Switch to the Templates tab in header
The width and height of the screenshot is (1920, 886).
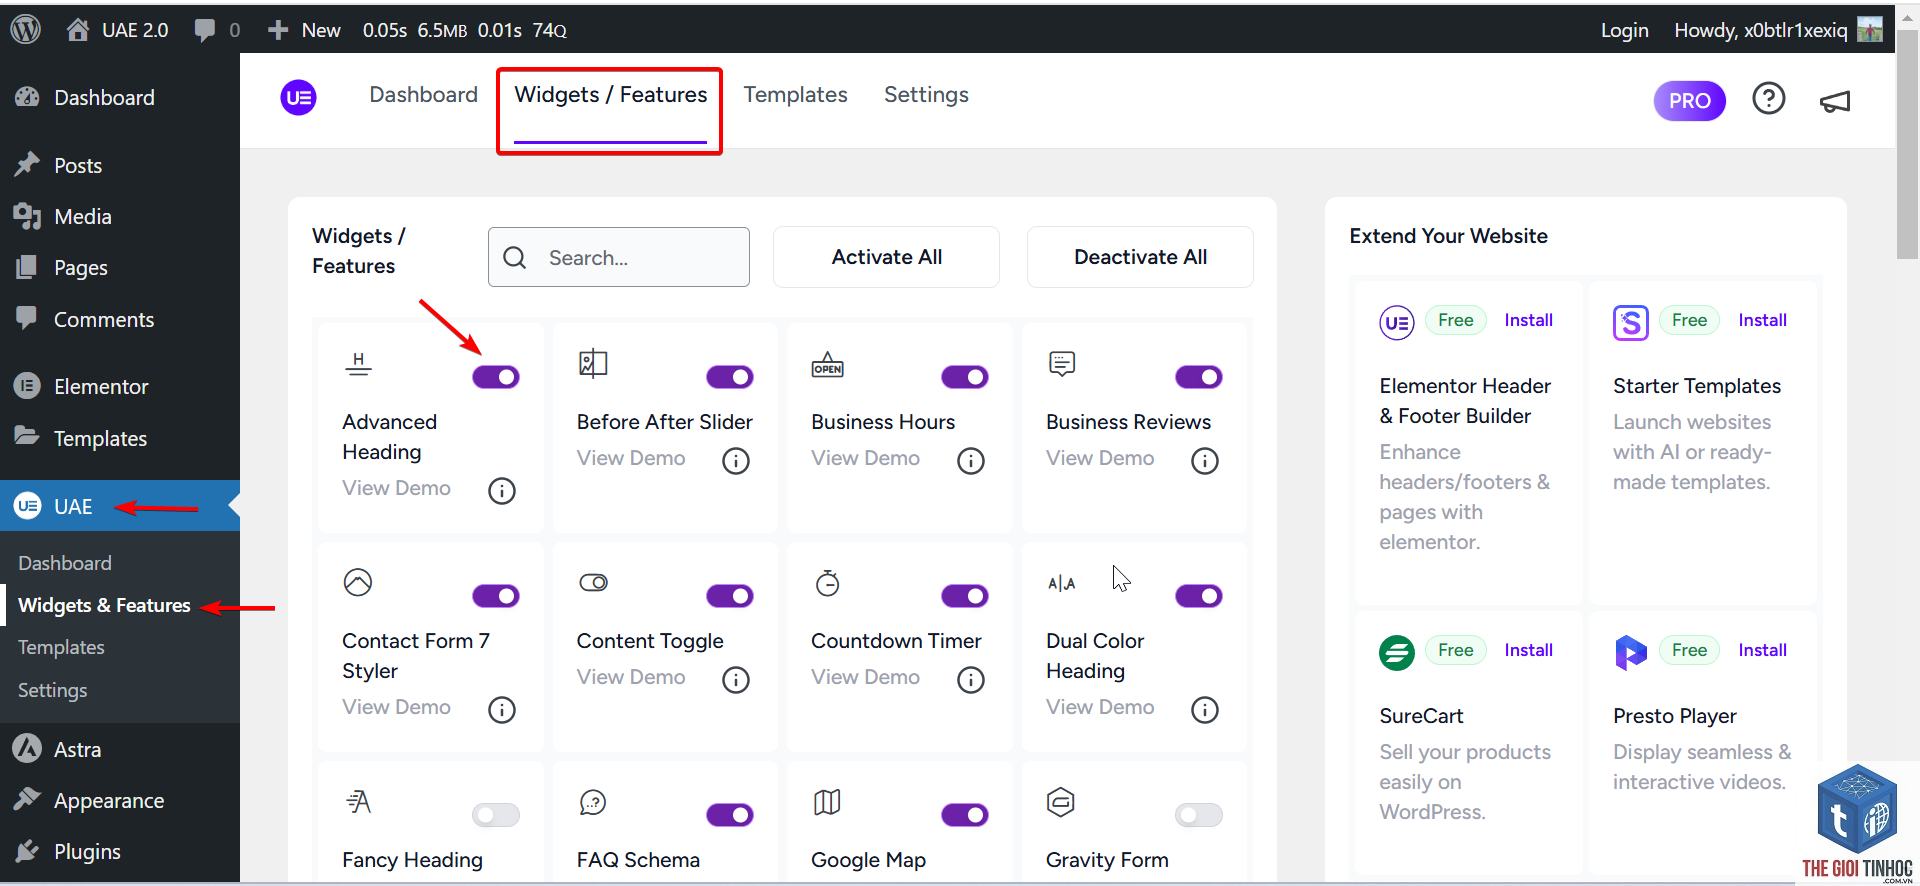(796, 95)
